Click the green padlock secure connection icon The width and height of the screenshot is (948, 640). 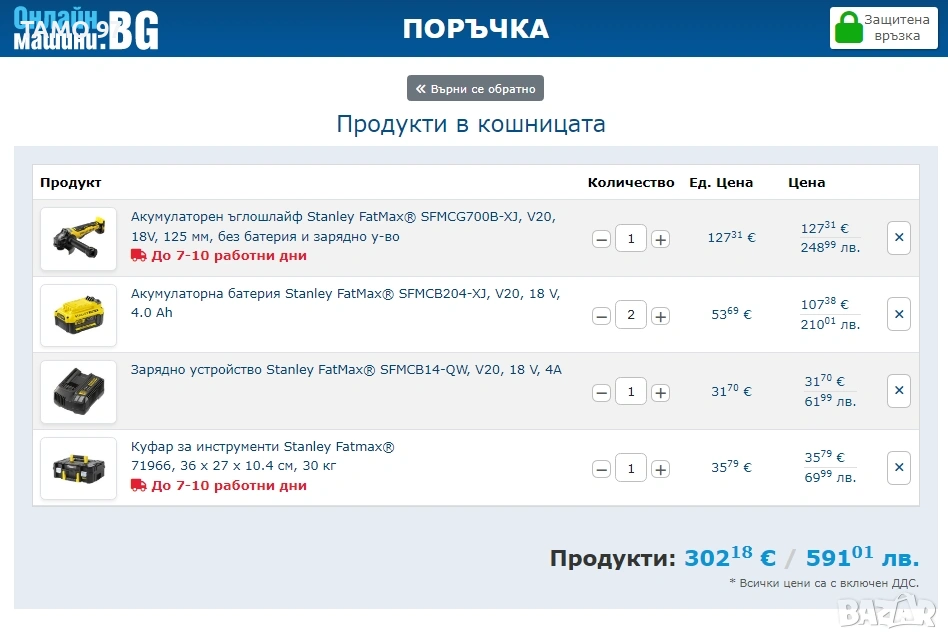848,28
